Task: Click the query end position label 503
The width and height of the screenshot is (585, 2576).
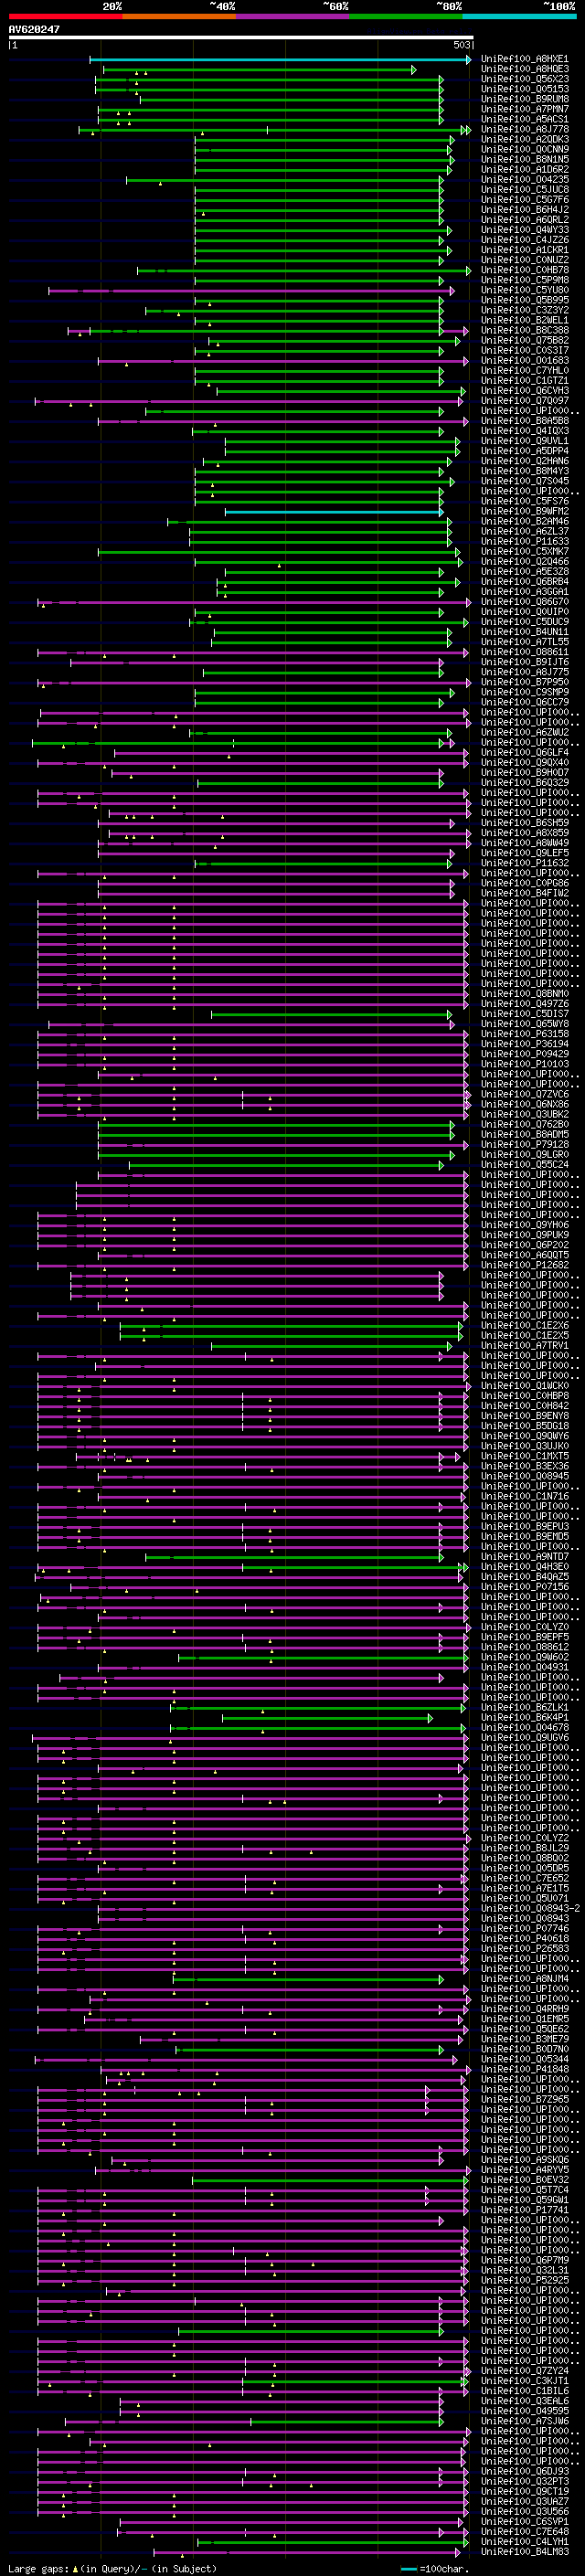Action: click(461, 45)
